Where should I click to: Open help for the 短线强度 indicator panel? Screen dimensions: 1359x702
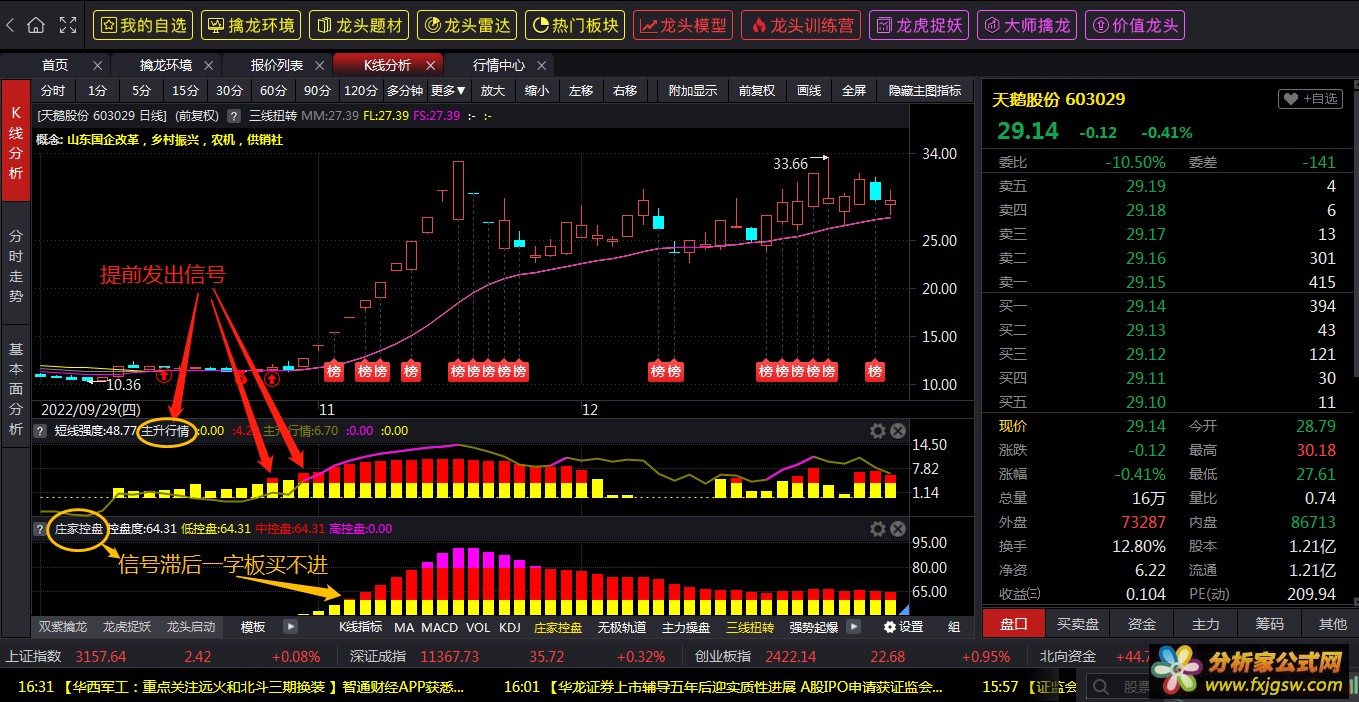(x=41, y=431)
